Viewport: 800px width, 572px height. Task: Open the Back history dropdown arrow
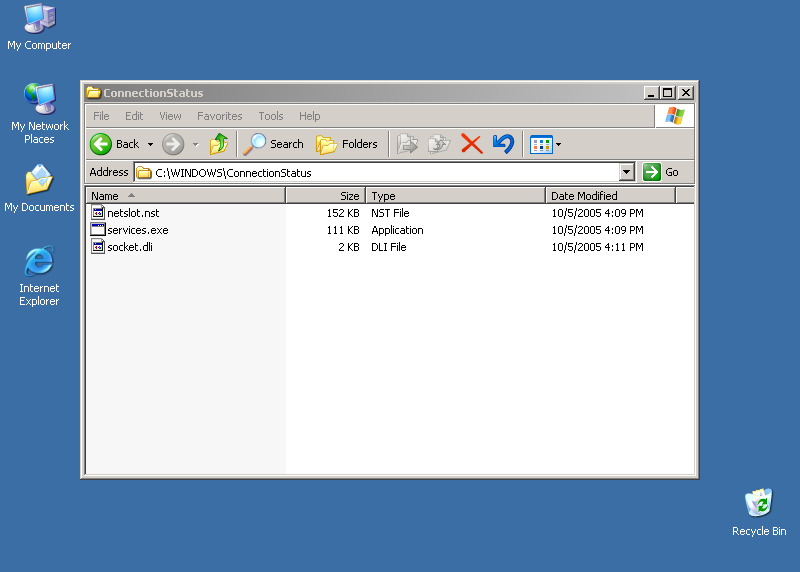click(150, 145)
